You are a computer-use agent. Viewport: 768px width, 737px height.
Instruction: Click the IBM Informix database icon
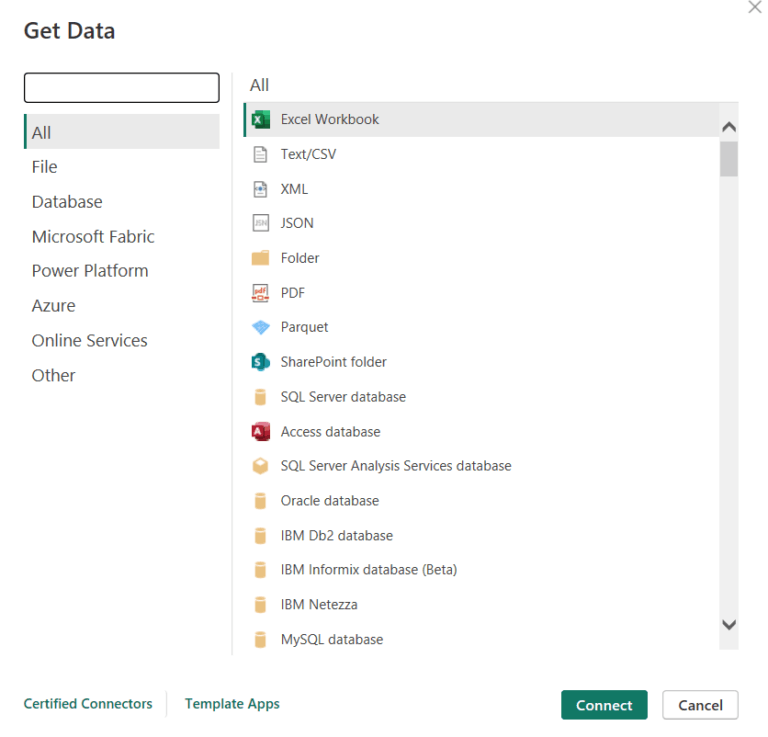pos(261,570)
